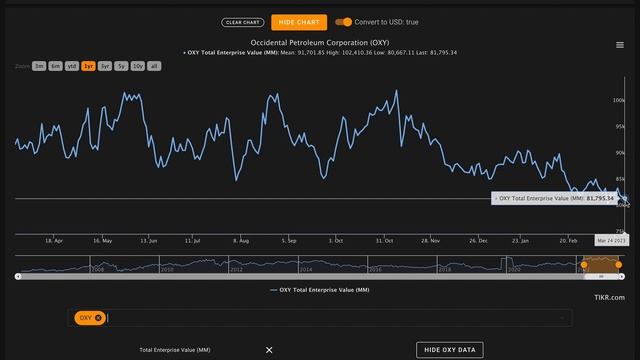Click the Clear Chart button

(242, 22)
